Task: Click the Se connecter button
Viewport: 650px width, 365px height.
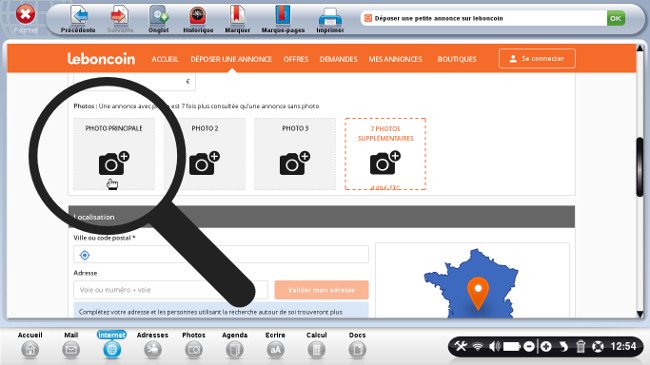Action: 537,58
